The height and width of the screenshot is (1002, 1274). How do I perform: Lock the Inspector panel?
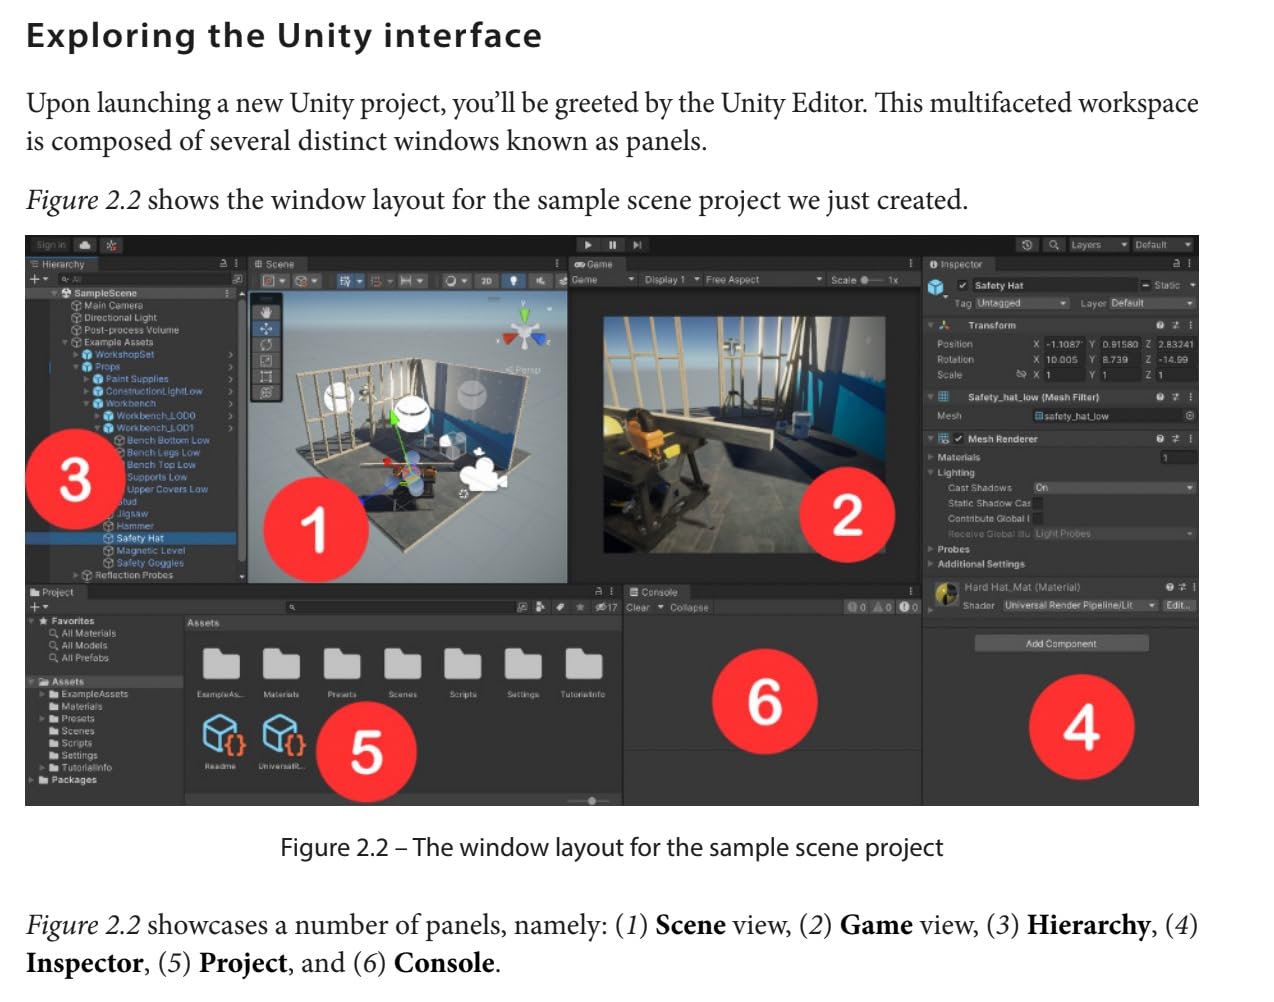1176,264
